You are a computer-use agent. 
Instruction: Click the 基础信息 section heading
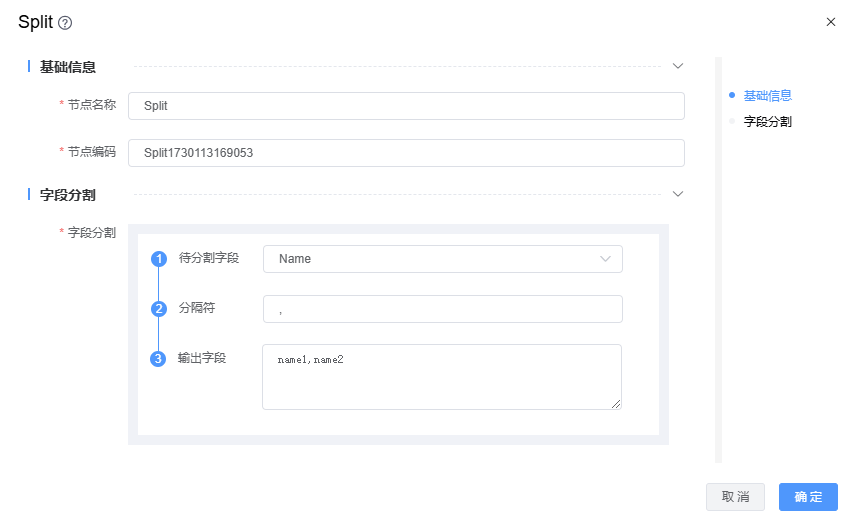tap(68, 67)
